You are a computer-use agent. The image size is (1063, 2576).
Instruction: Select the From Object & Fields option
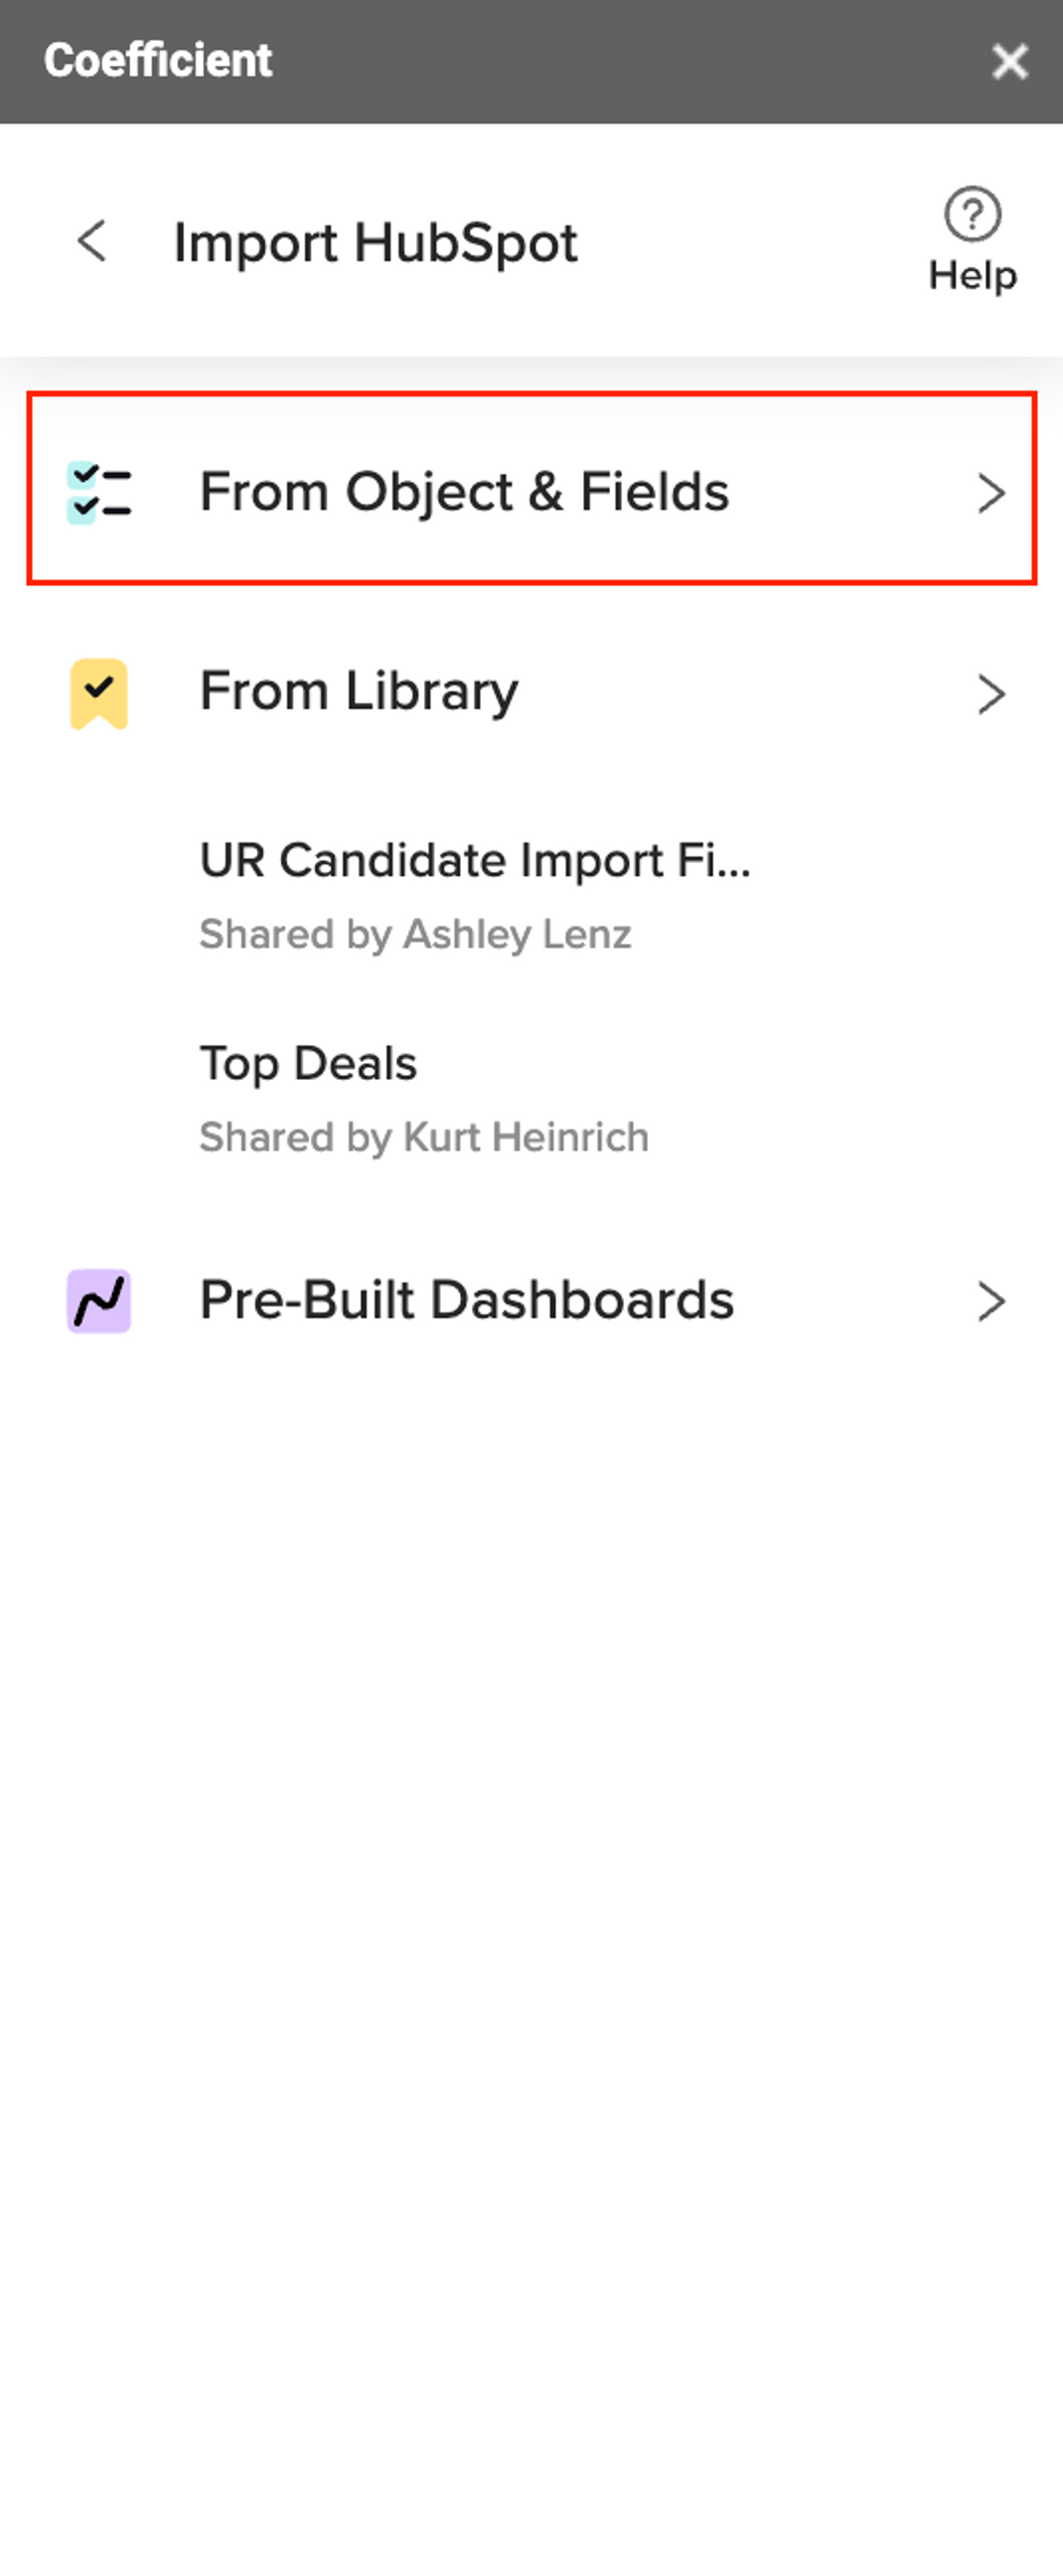(x=531, y=488)
